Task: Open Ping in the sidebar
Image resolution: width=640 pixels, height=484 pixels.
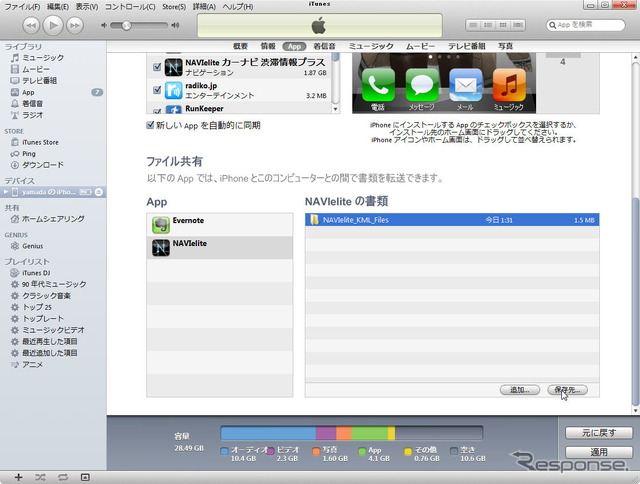Action: click(x=29, y=154)
